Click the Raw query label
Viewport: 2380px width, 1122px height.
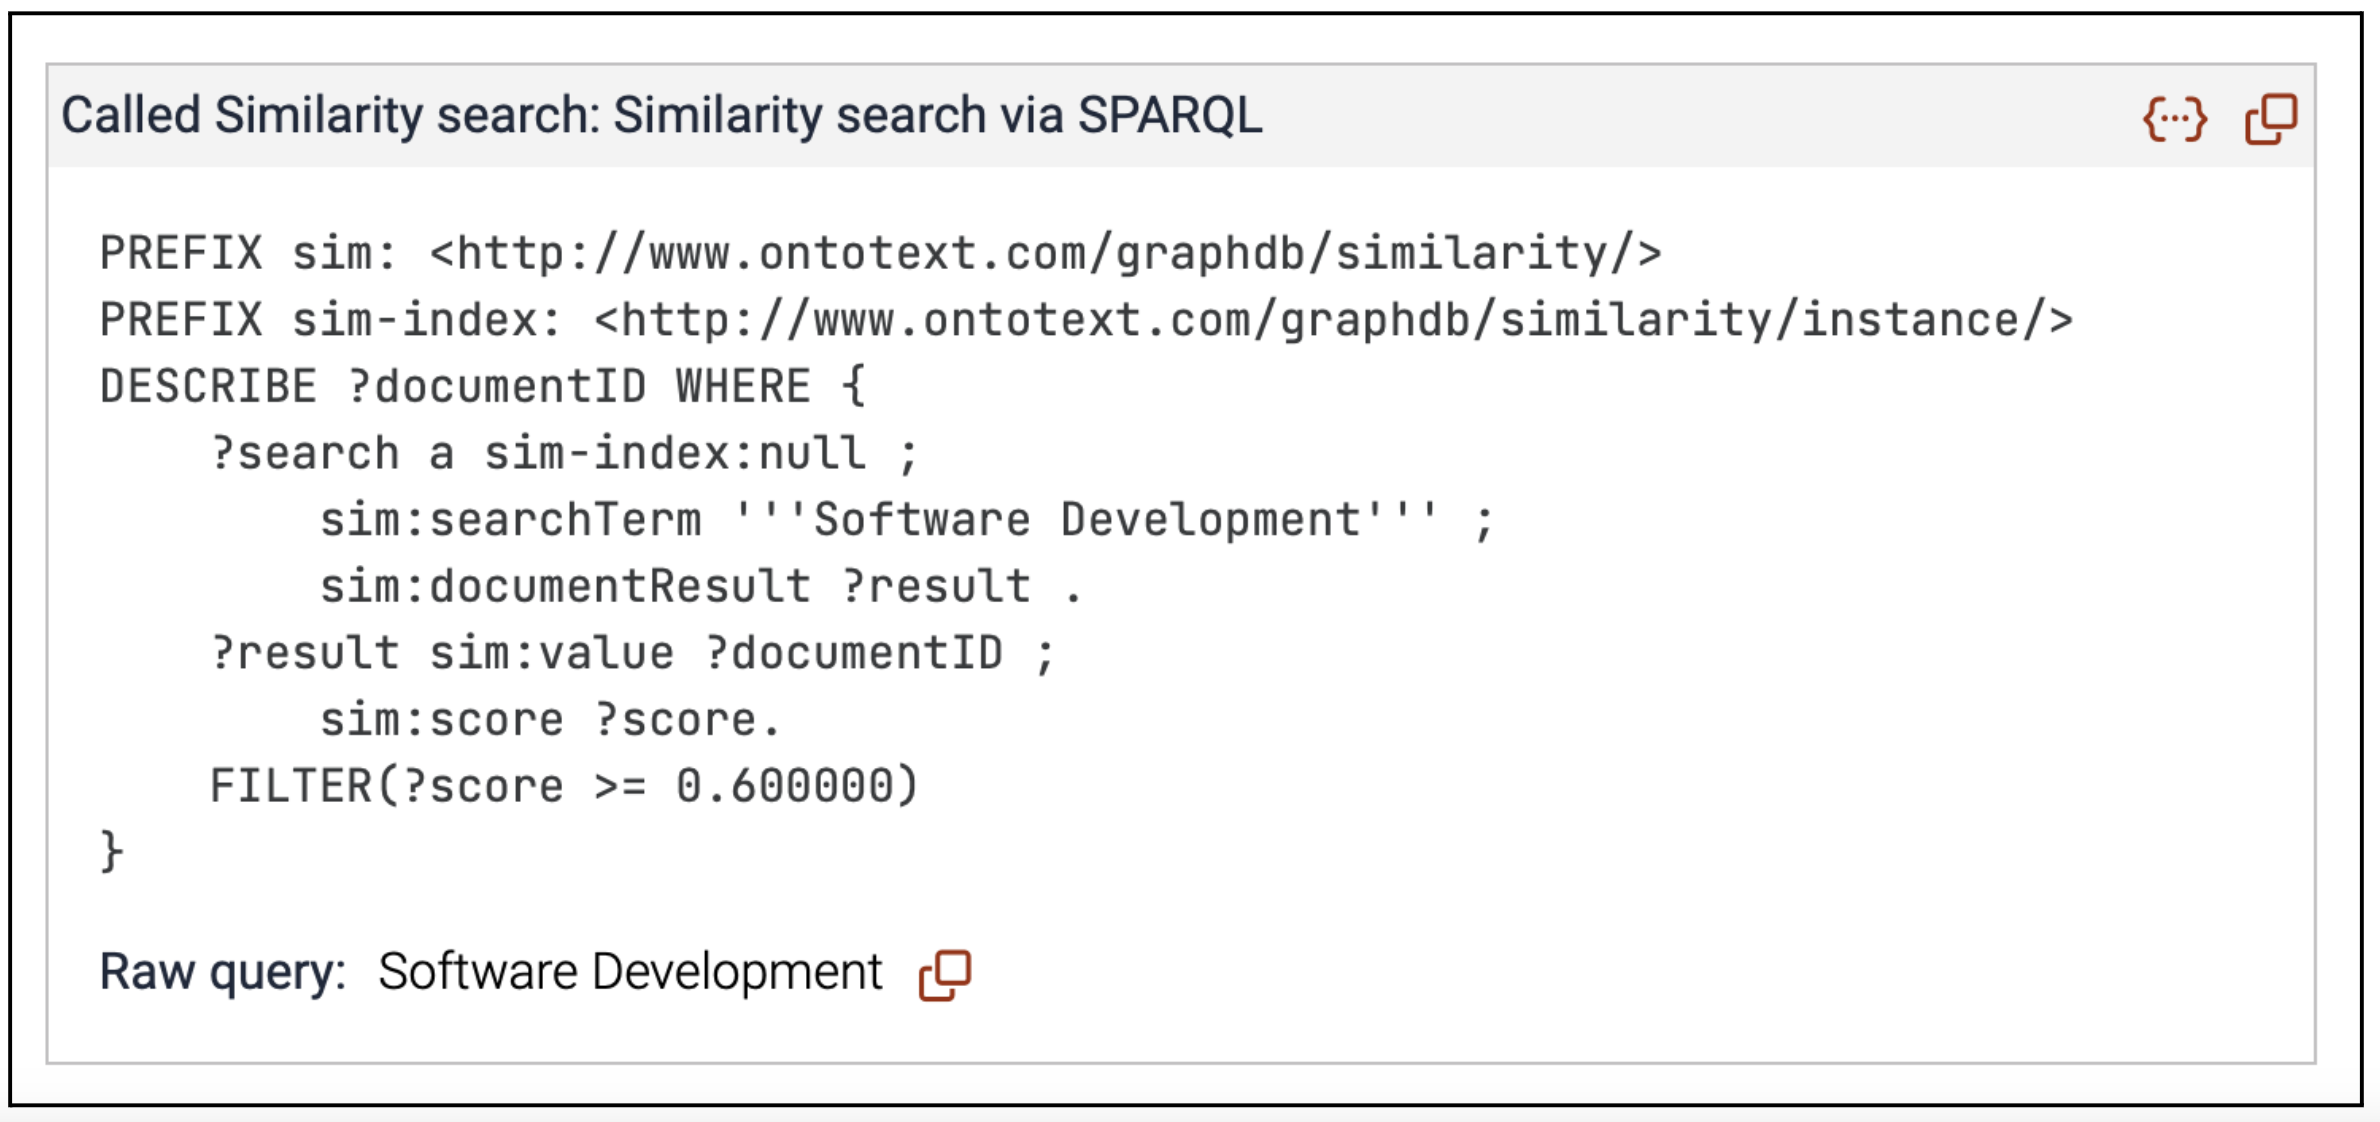pos(222,972)
